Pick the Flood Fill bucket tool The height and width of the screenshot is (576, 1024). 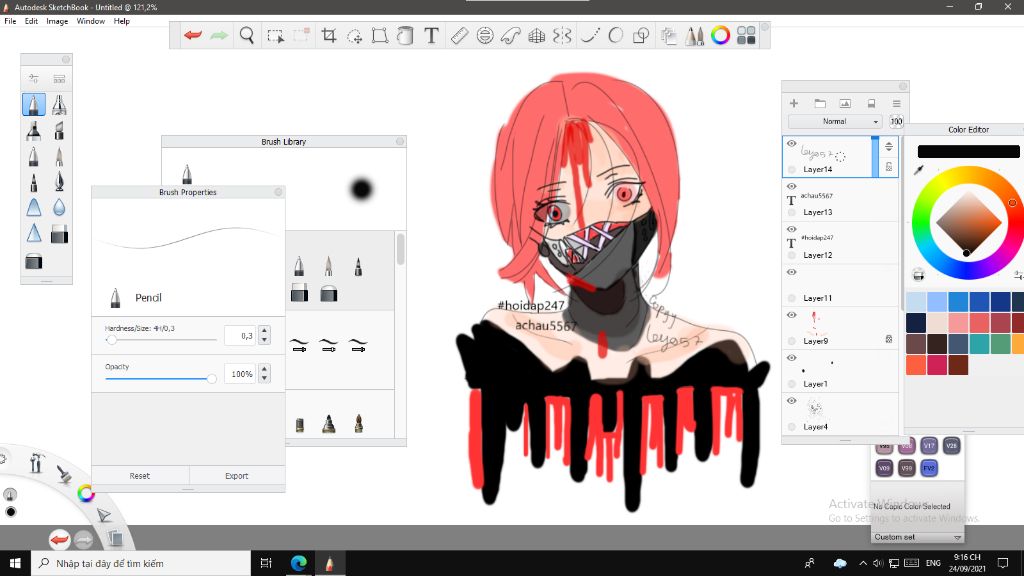point(405,35)
